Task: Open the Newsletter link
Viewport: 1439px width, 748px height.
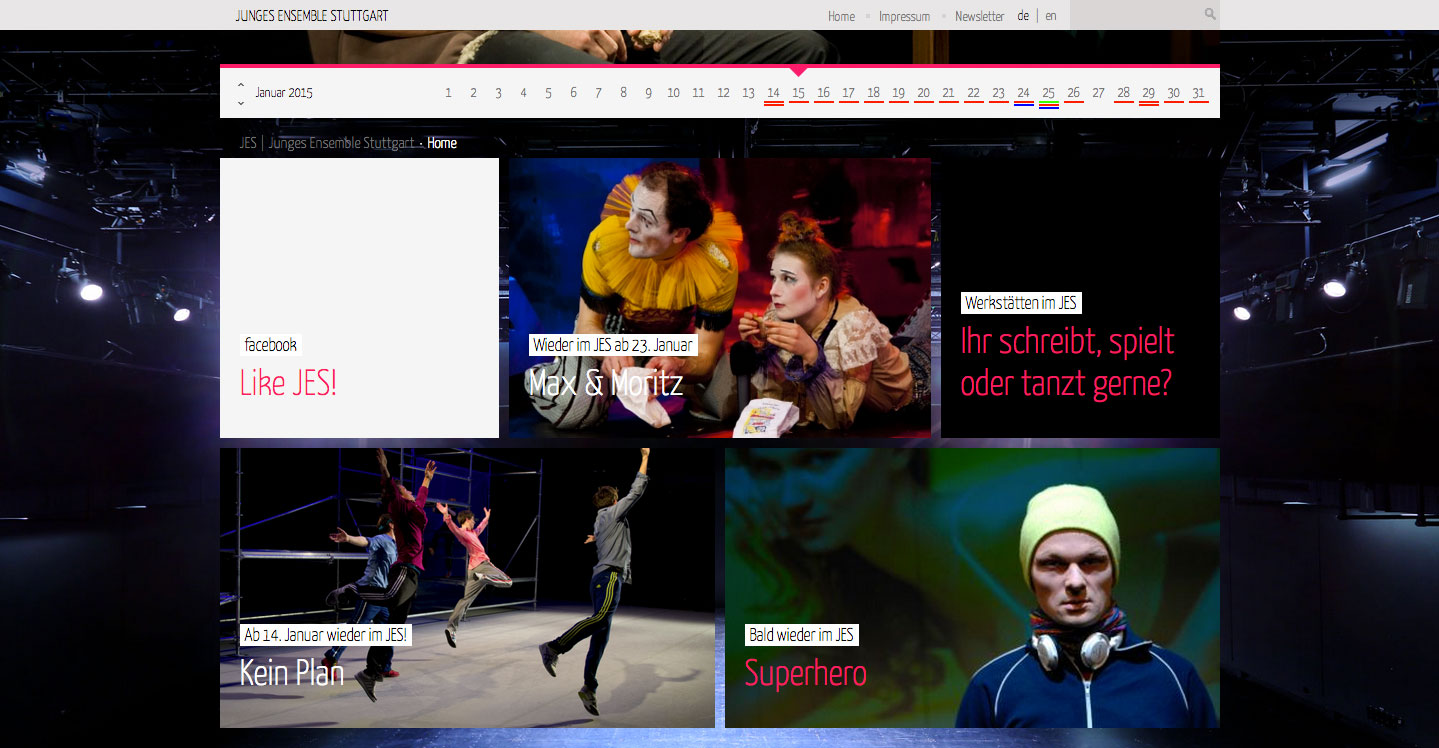Action: [979, 16]
